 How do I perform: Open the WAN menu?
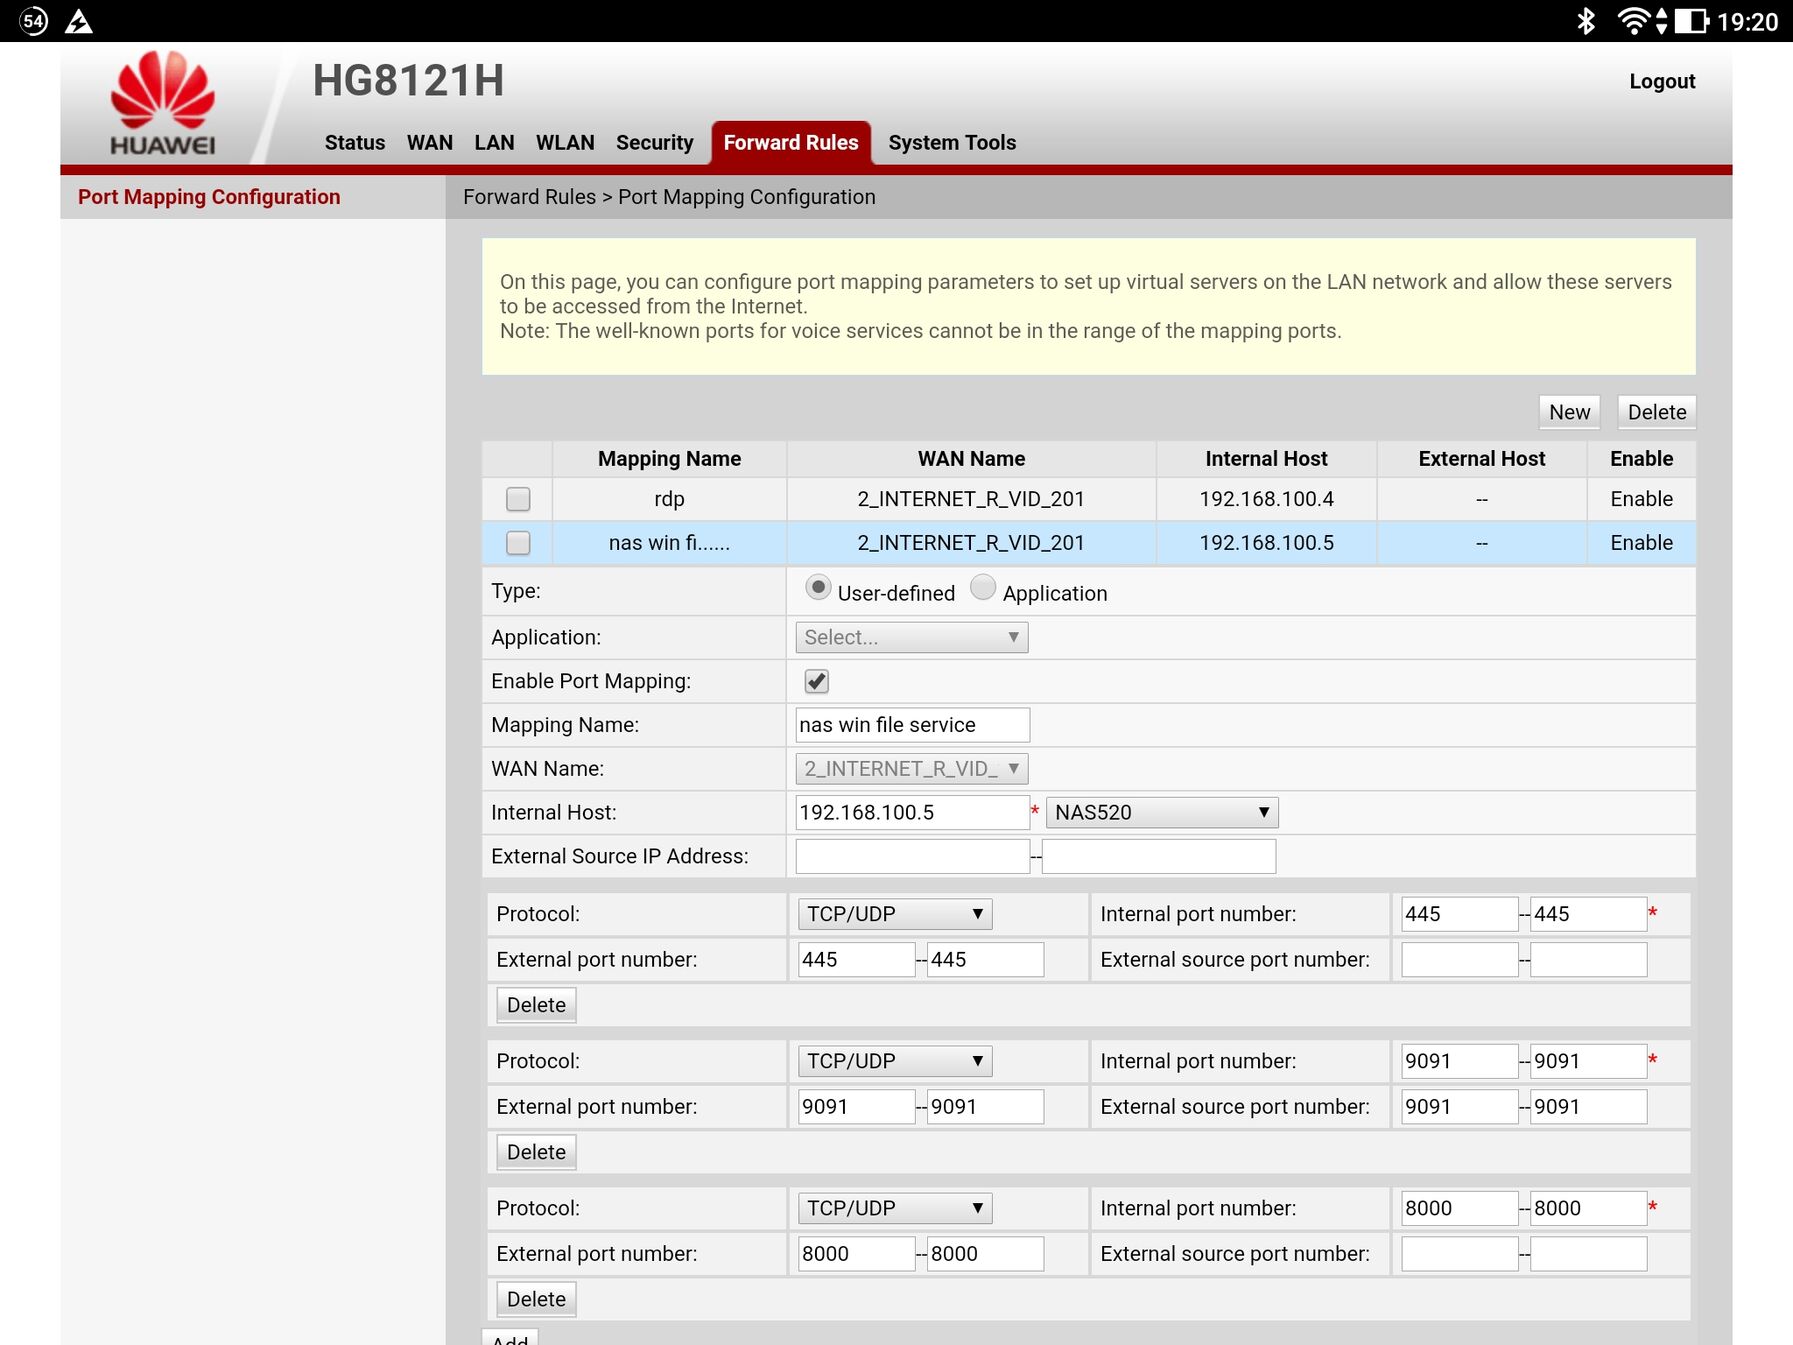click(x=430, y=143)
